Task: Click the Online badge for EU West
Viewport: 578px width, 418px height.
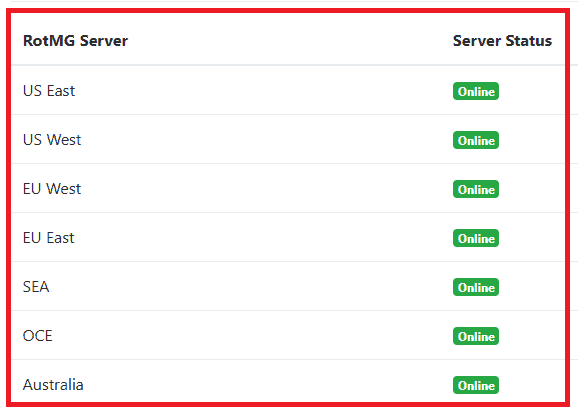Action: pyautogui.click(x=476, y=189)
